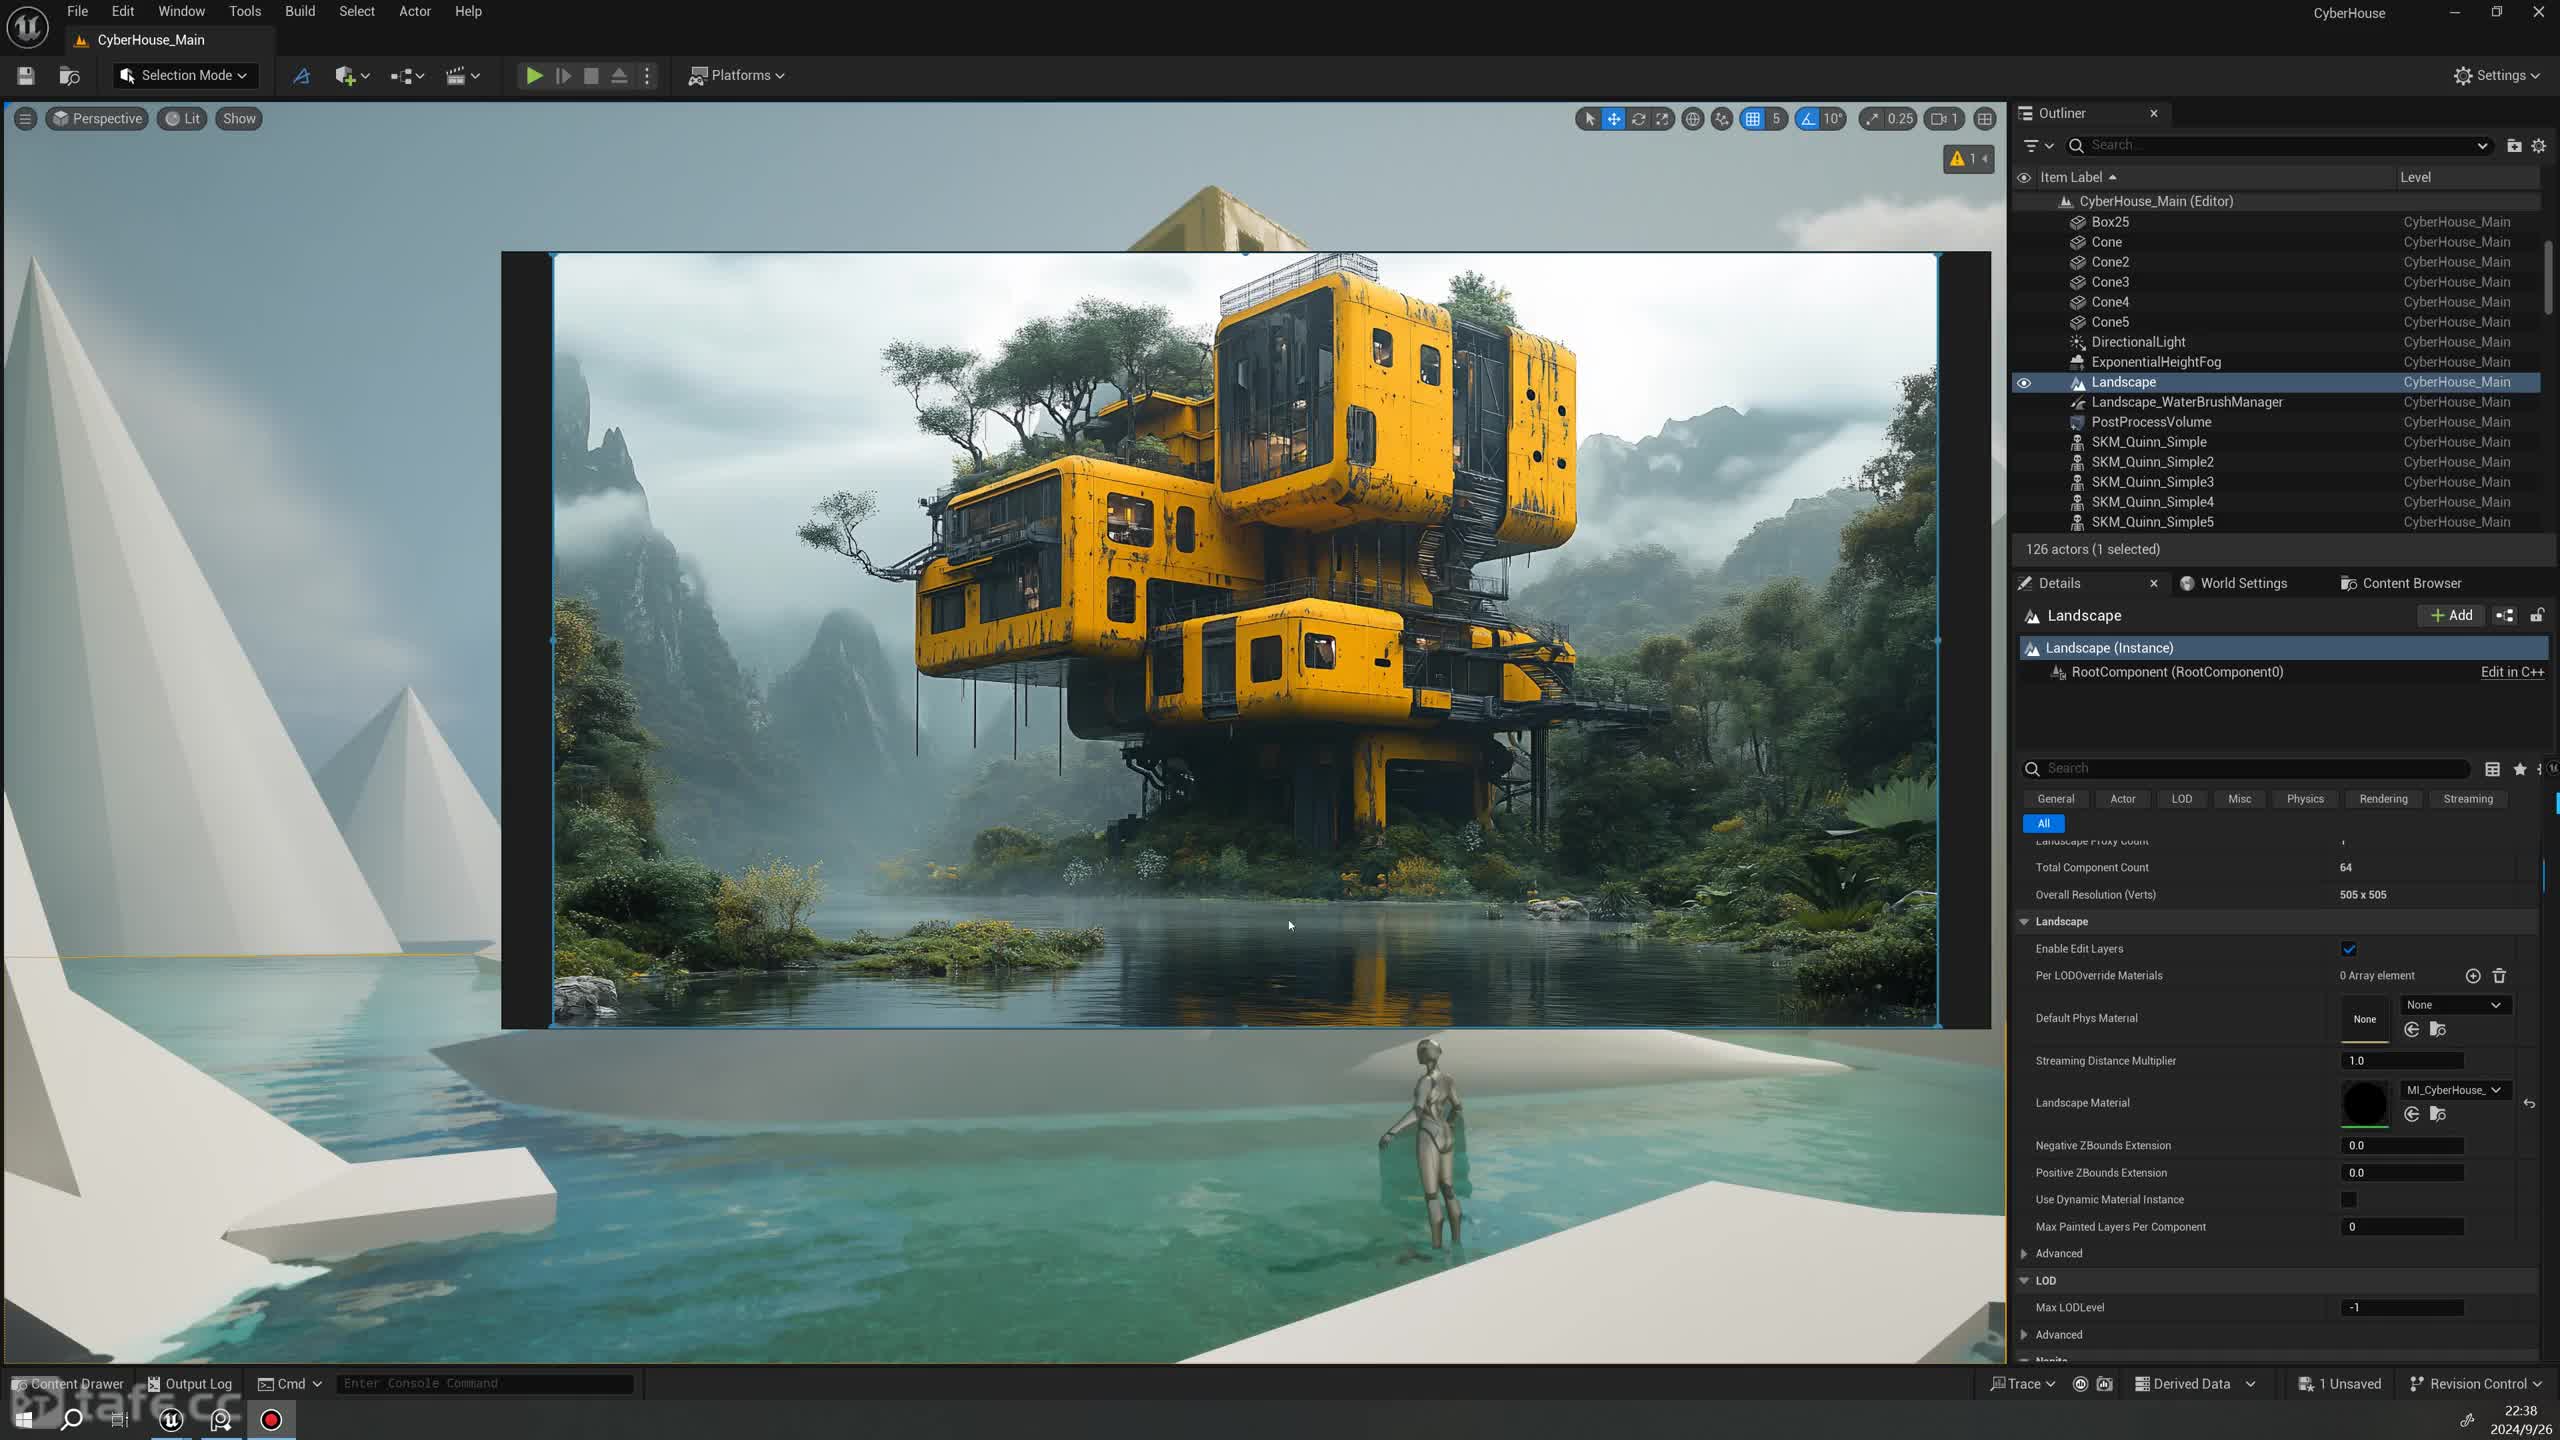Open the Perspective view mode menu

click(97, 118)
